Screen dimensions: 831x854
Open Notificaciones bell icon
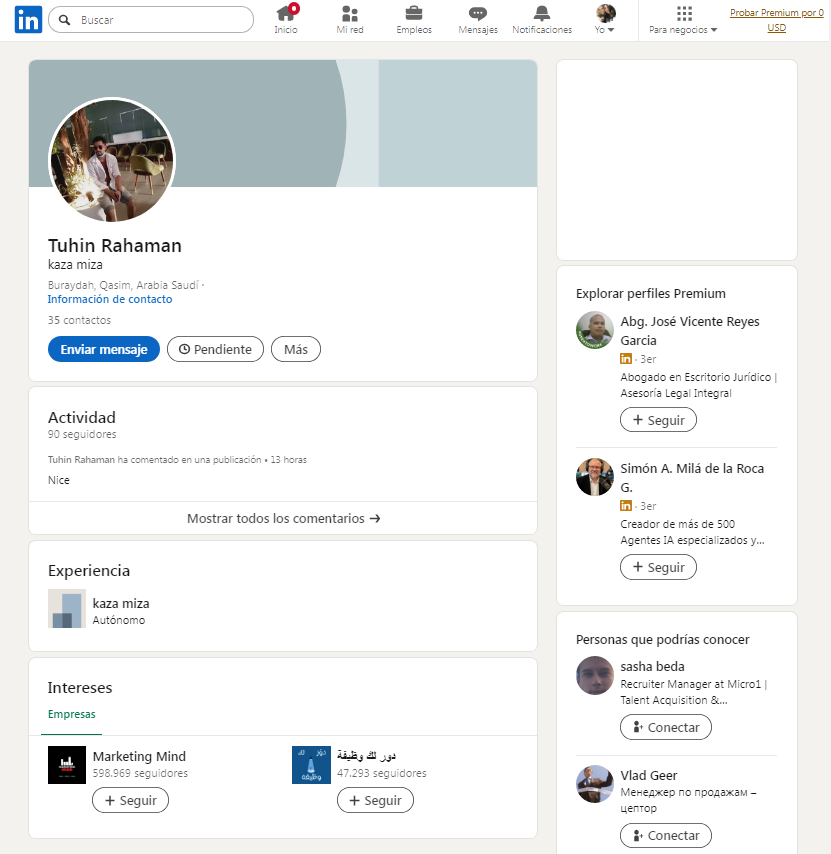[x=542, y=13]
